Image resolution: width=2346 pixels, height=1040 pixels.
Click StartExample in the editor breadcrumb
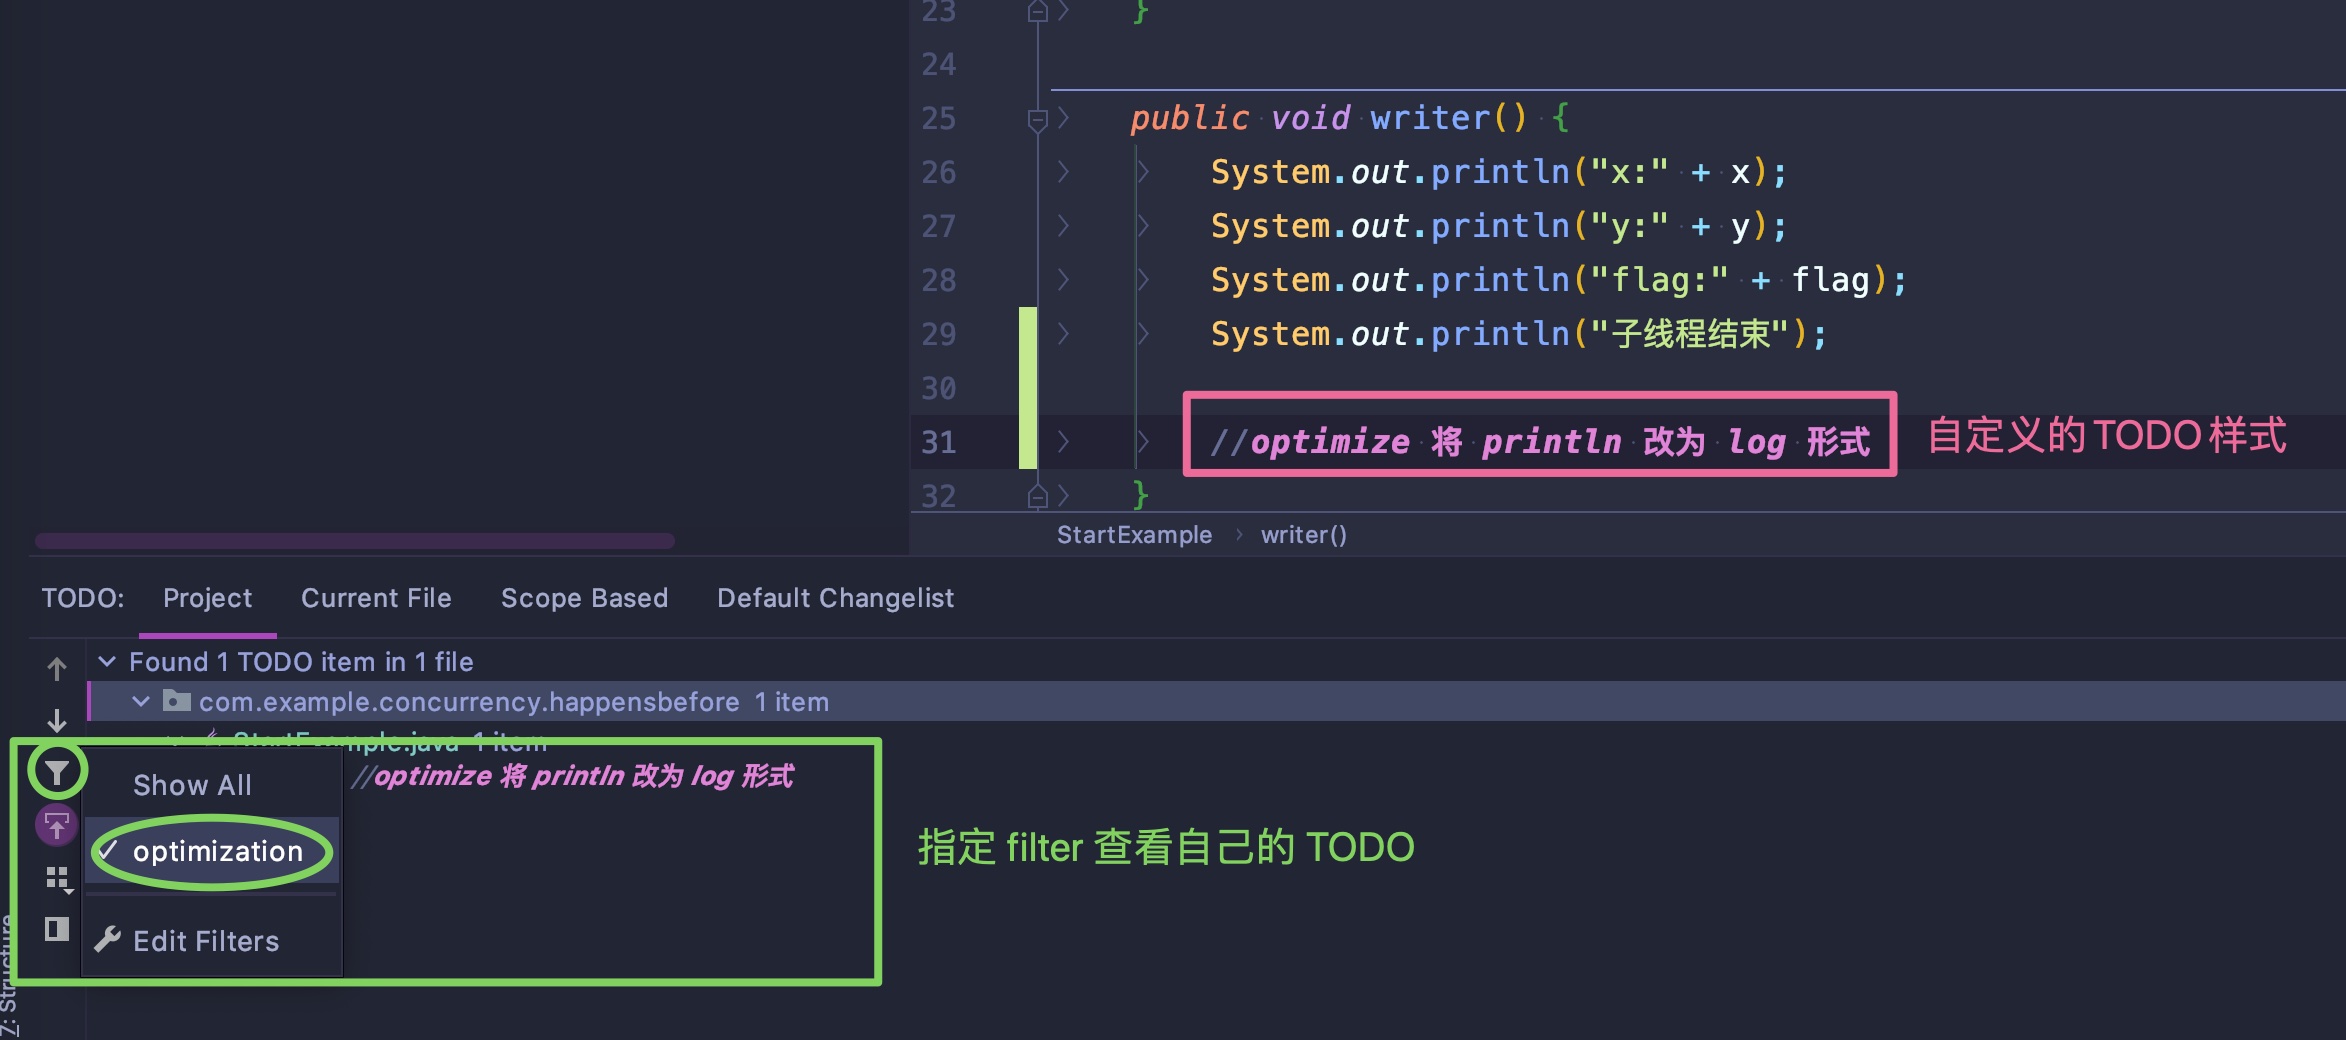[1134, 535]
